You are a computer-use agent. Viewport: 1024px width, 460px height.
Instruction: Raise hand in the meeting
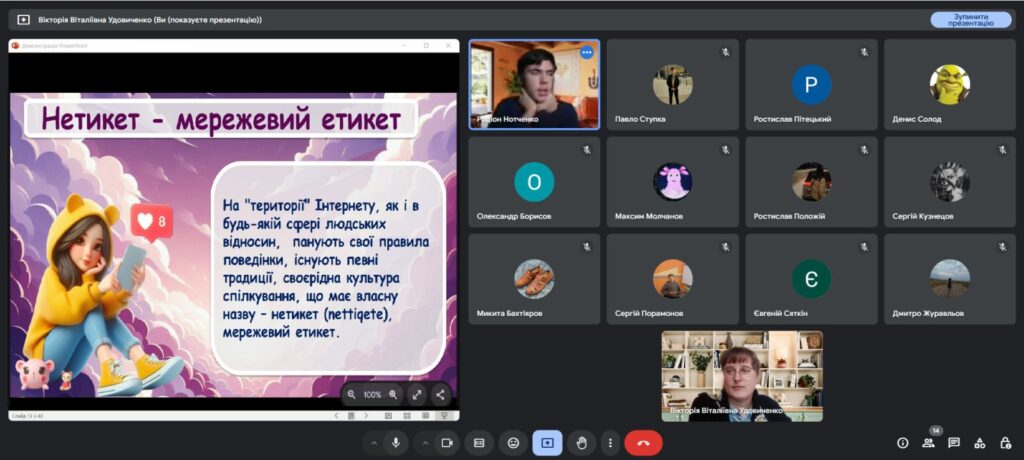(x=581, y=442)
